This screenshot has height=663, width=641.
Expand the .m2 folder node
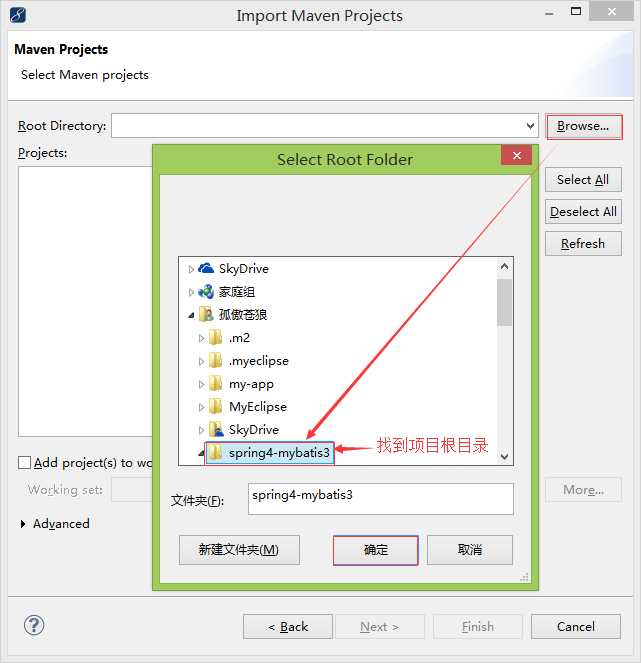(x=201, y=338)
